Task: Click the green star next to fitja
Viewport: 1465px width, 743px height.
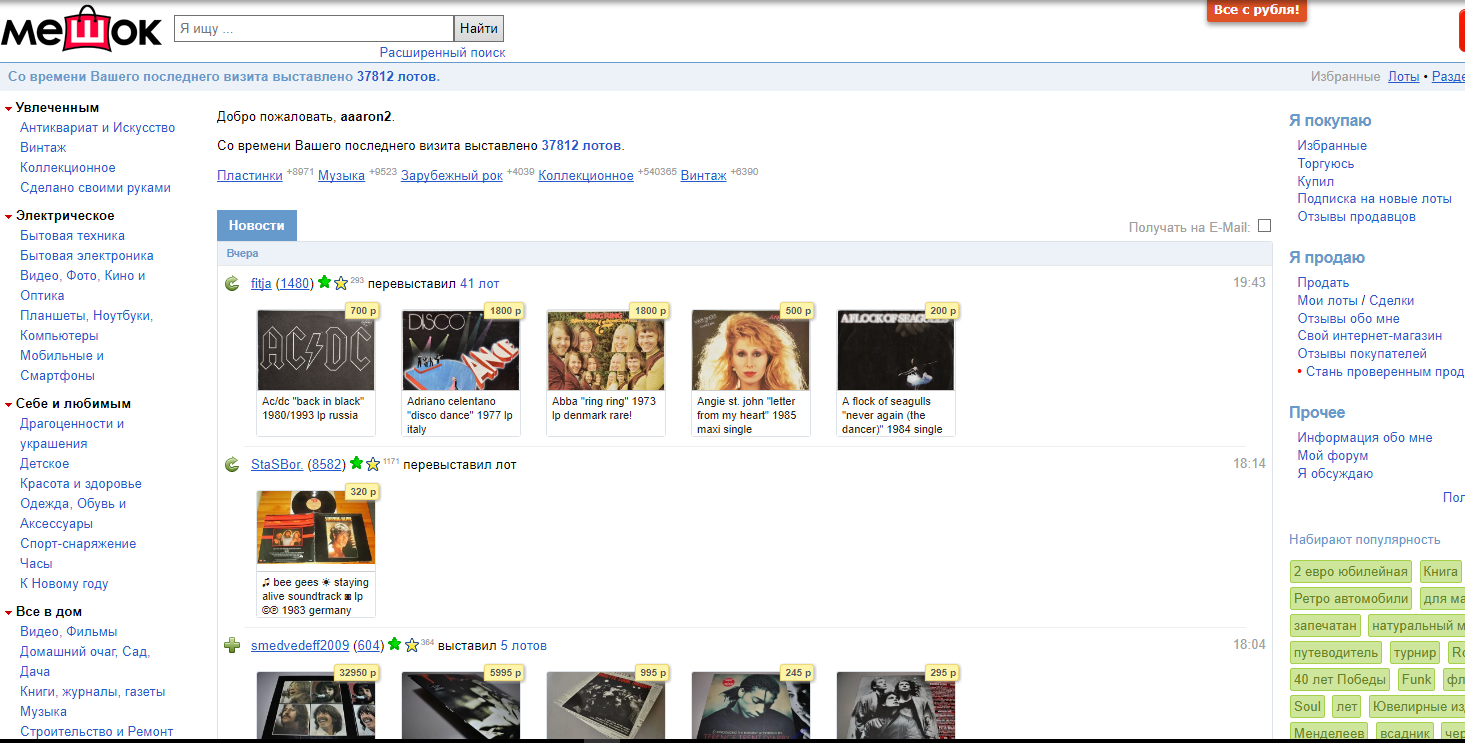Action: click(324, 283)
